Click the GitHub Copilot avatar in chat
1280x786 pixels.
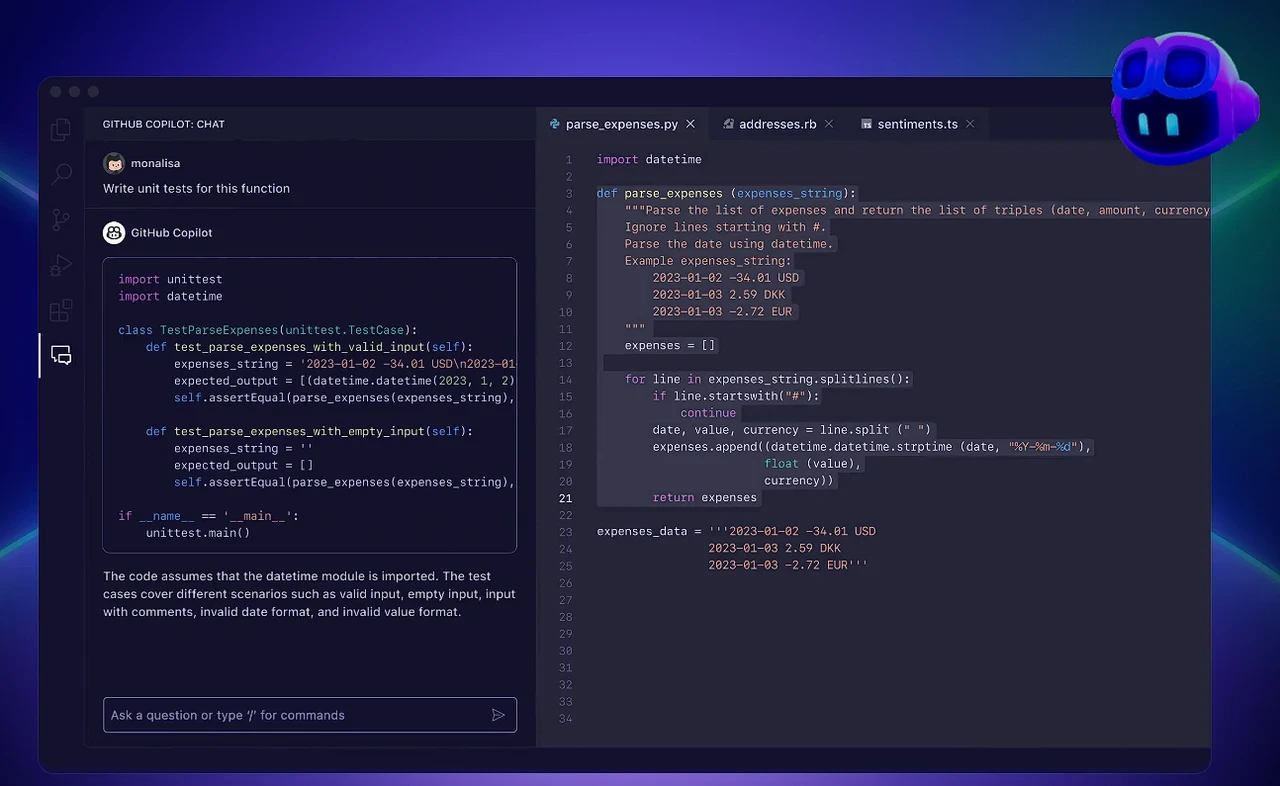click(x=113, y=232)
